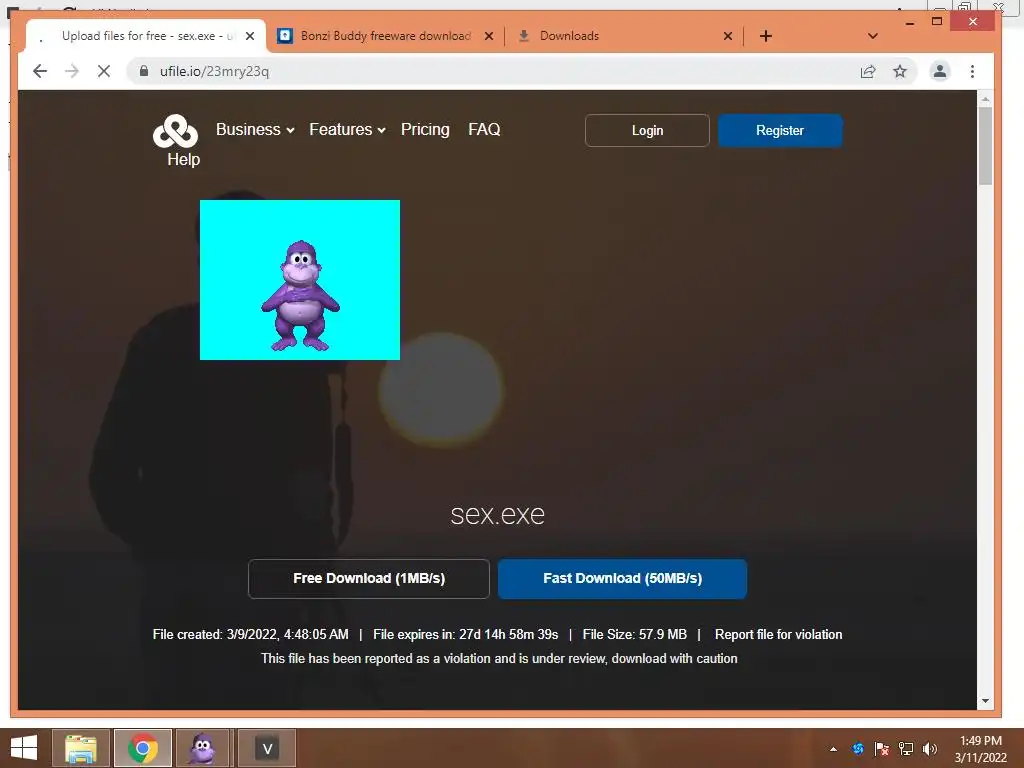Click the network tray icon

pos(906,749)
